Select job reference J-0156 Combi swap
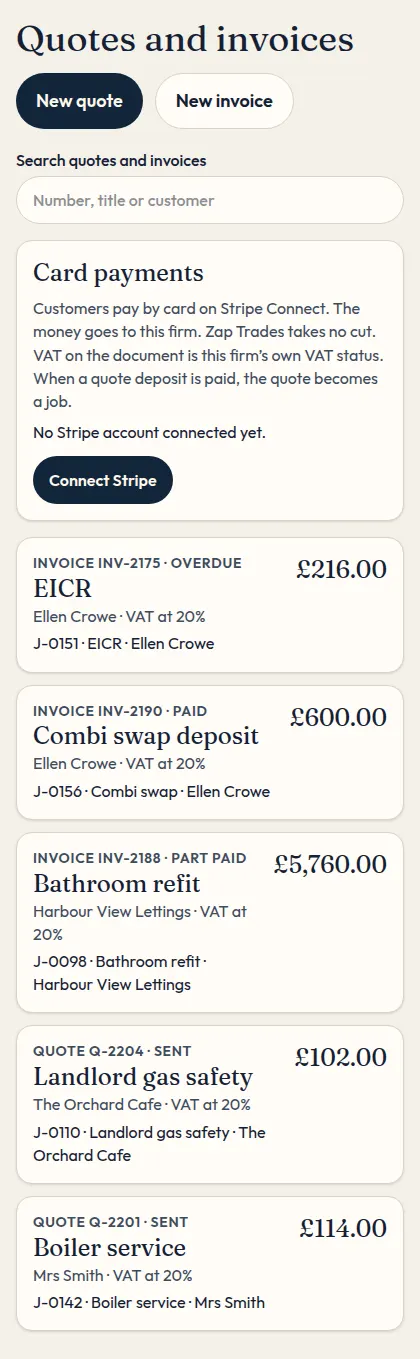This screenshot has width=420, height=1359. (152, 791)
